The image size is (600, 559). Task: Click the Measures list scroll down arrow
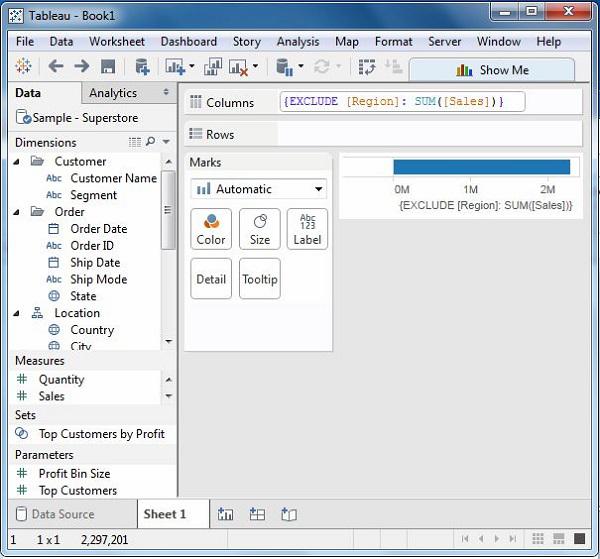coord(168,396)
